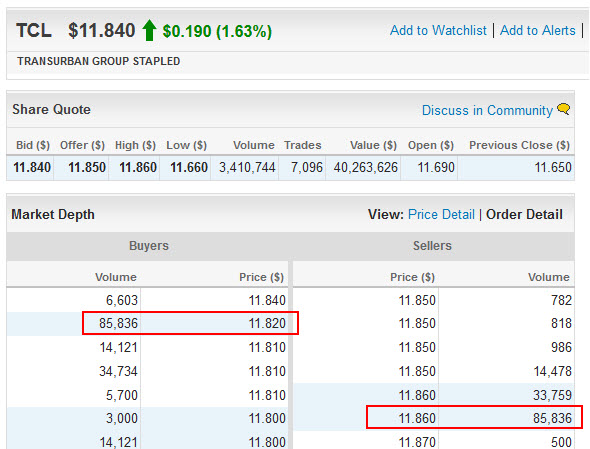Click the offer value 11.850 in Share Quote

click(x=87, y=167)
